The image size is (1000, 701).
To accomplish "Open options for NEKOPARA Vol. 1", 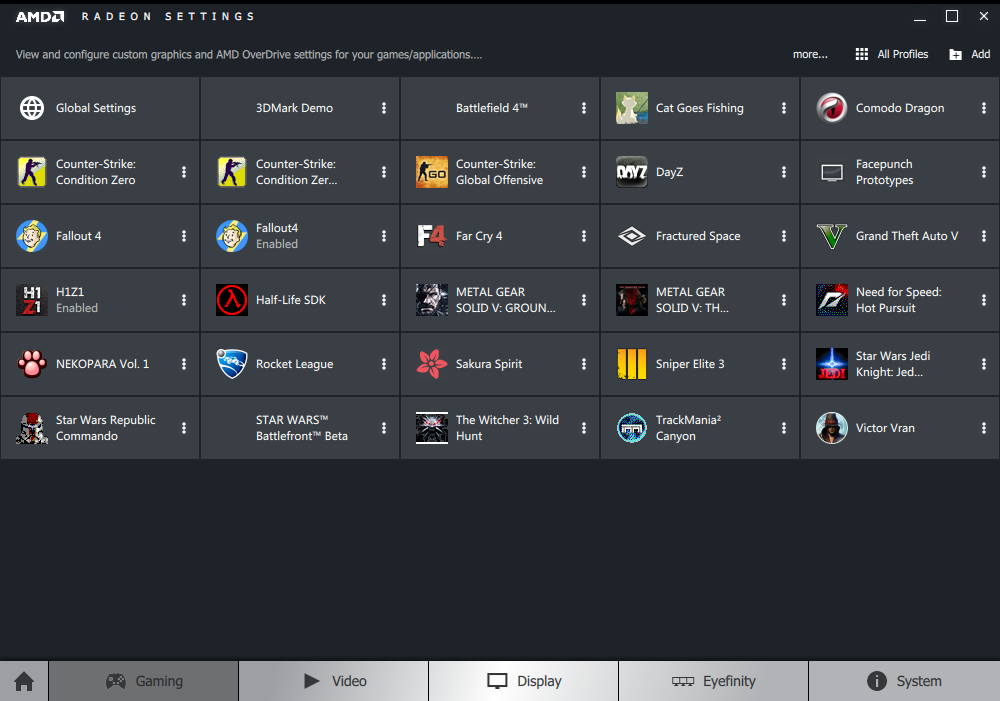I will click(x=184, y=364).
